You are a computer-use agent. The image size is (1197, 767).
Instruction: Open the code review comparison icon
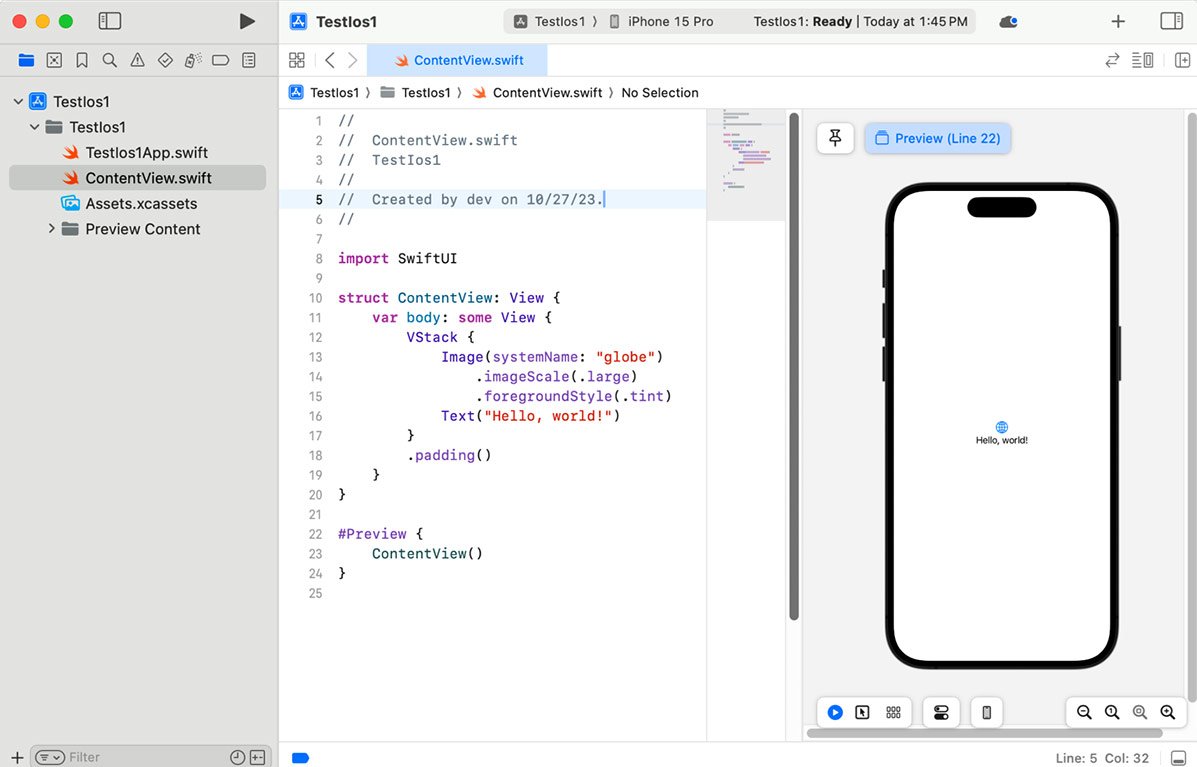(x=1112, y=60)
